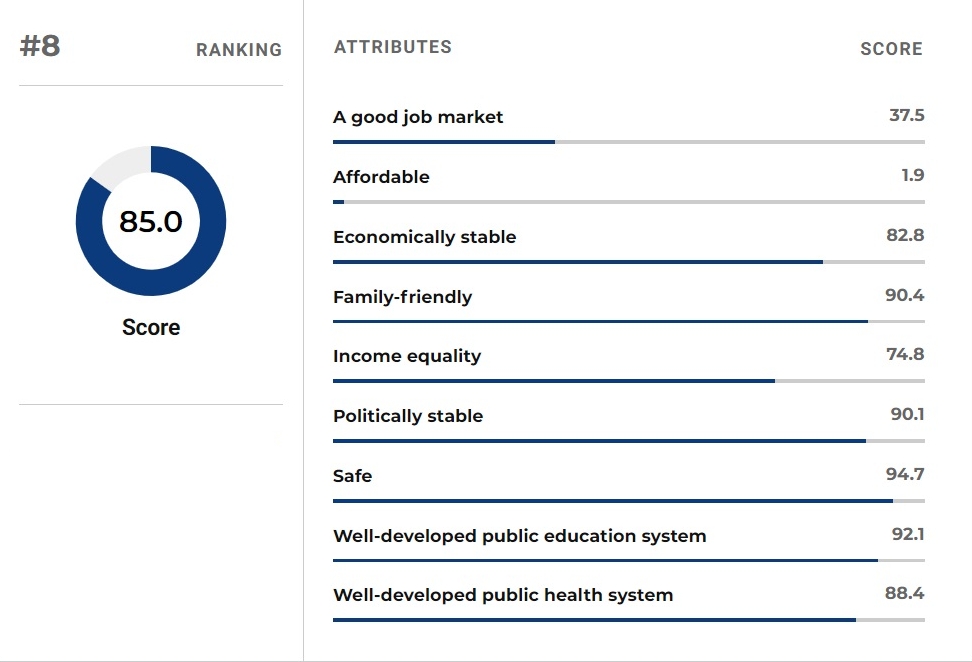Select the #8 ranking number
Screen dimensions: 972x662
click(40, 46)
